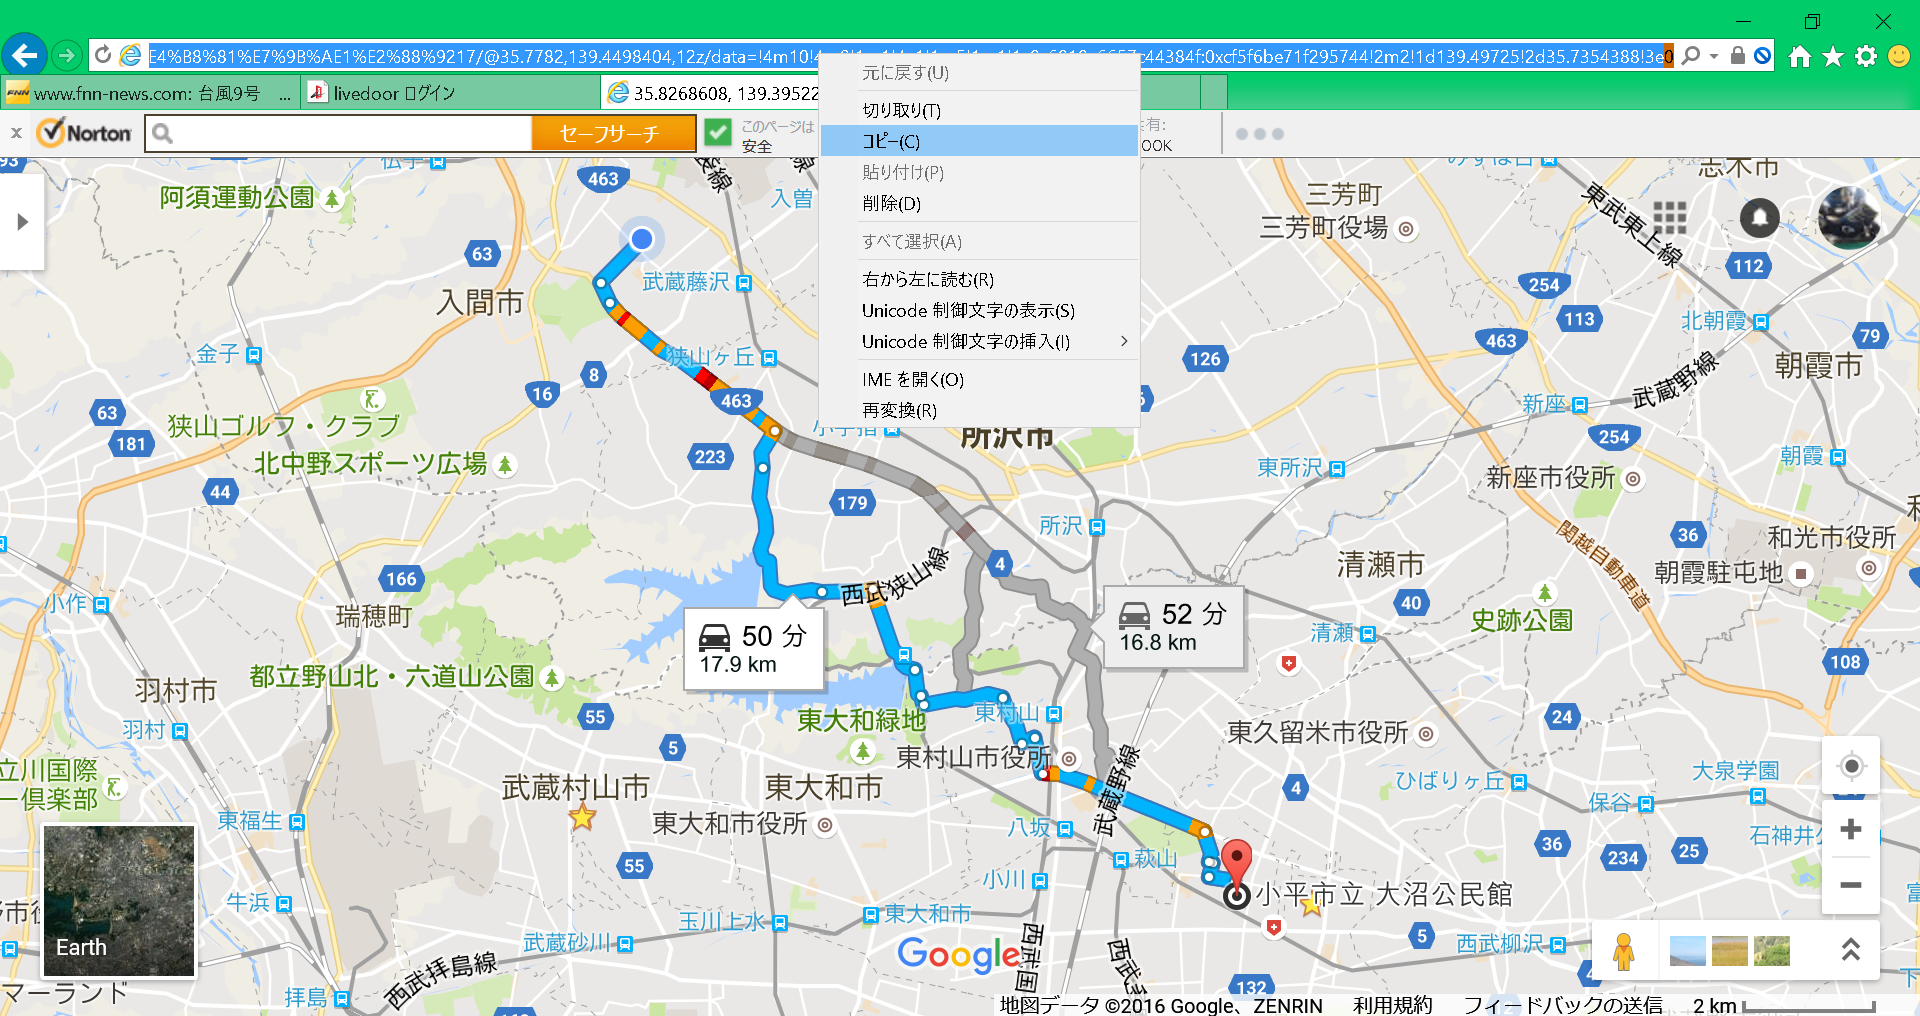Screen dimensions: 1920x1016
Task: Switch to the www.fnn-news.com tab
Action: [x=150, y=93]
